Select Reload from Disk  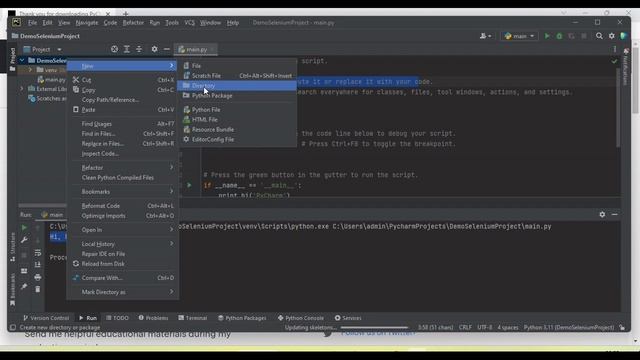pyautogui.click(x=123, y=264)
